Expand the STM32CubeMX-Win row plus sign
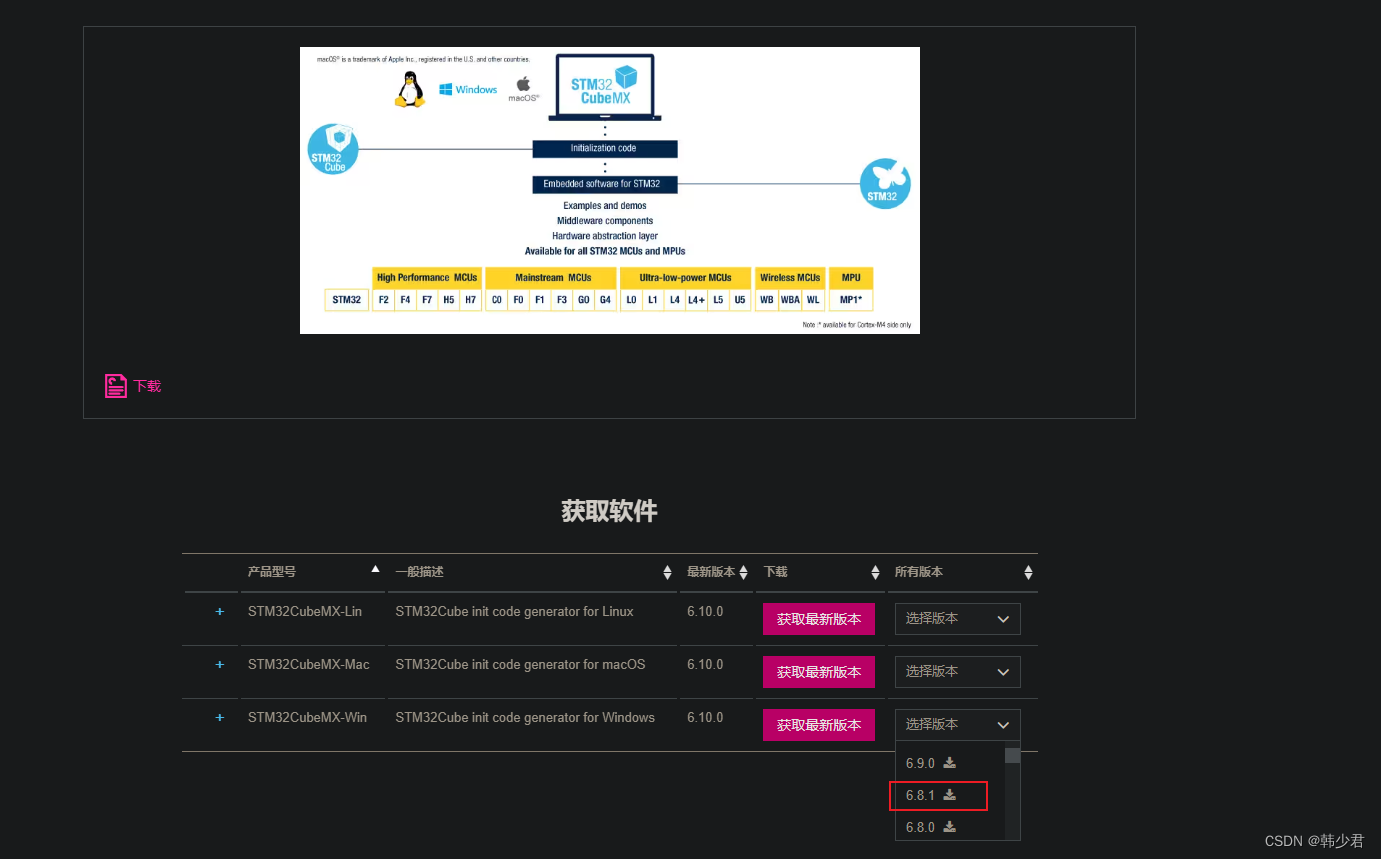Screen dimensions: 1381x859 click(x=220, y=717)
